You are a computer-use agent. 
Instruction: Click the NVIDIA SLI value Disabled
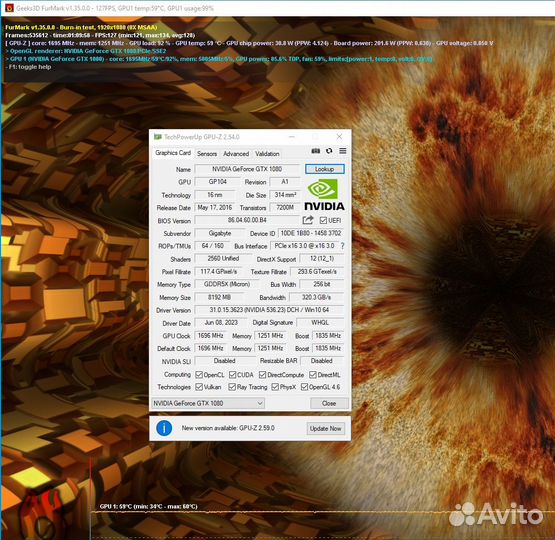coord(225,361)
